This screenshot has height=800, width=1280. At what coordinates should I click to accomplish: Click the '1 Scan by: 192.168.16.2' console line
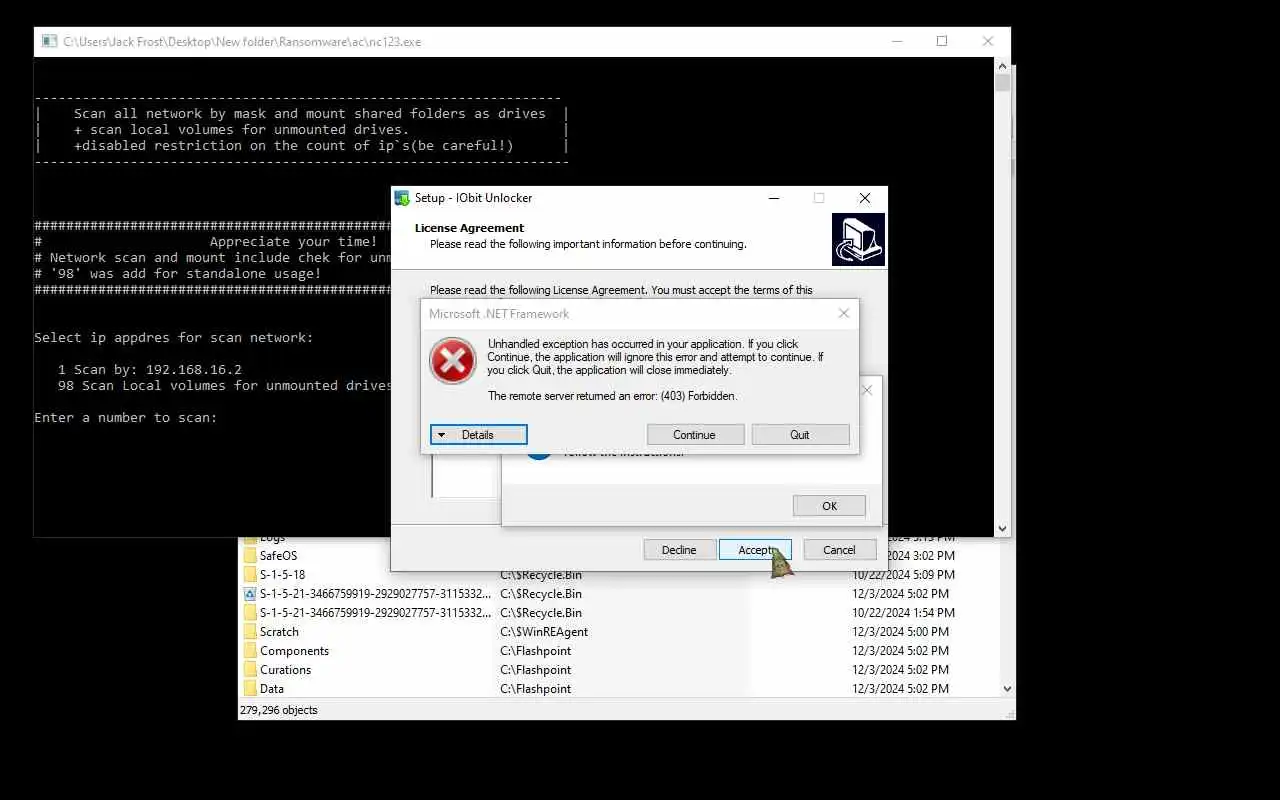(150, 370)
